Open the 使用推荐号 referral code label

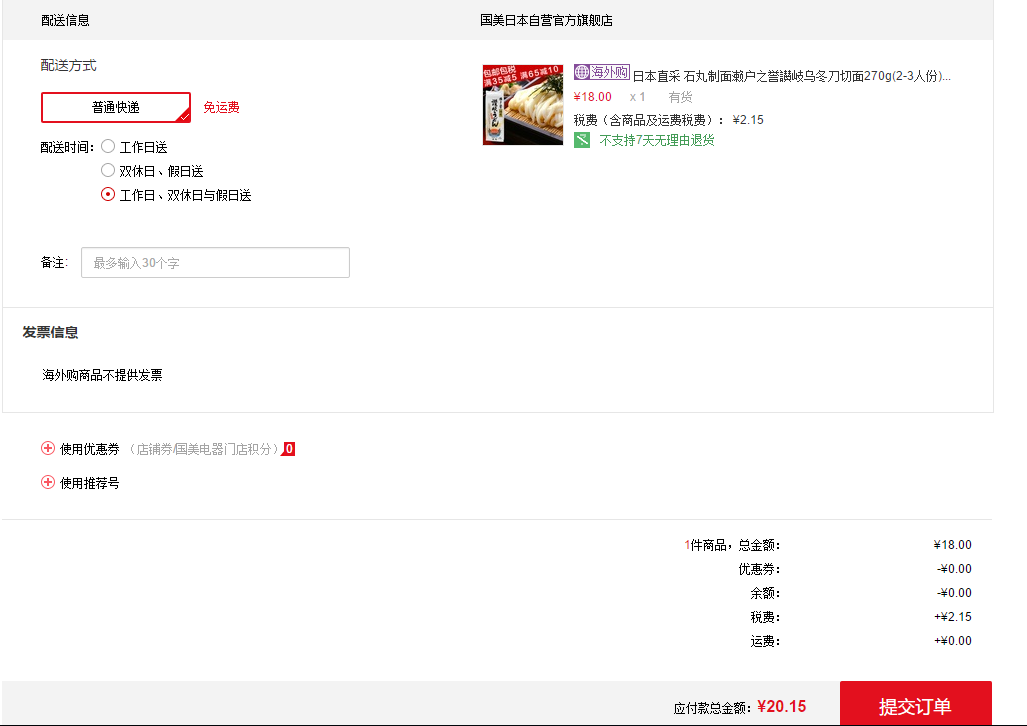[x=90, y=483]
